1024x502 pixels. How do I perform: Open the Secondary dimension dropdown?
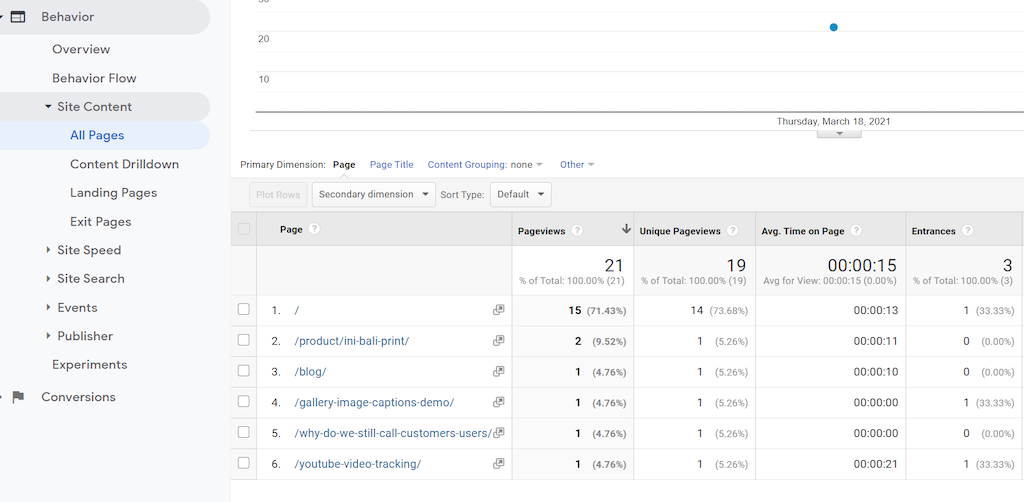pyautogui.click(x=373, y=194)
